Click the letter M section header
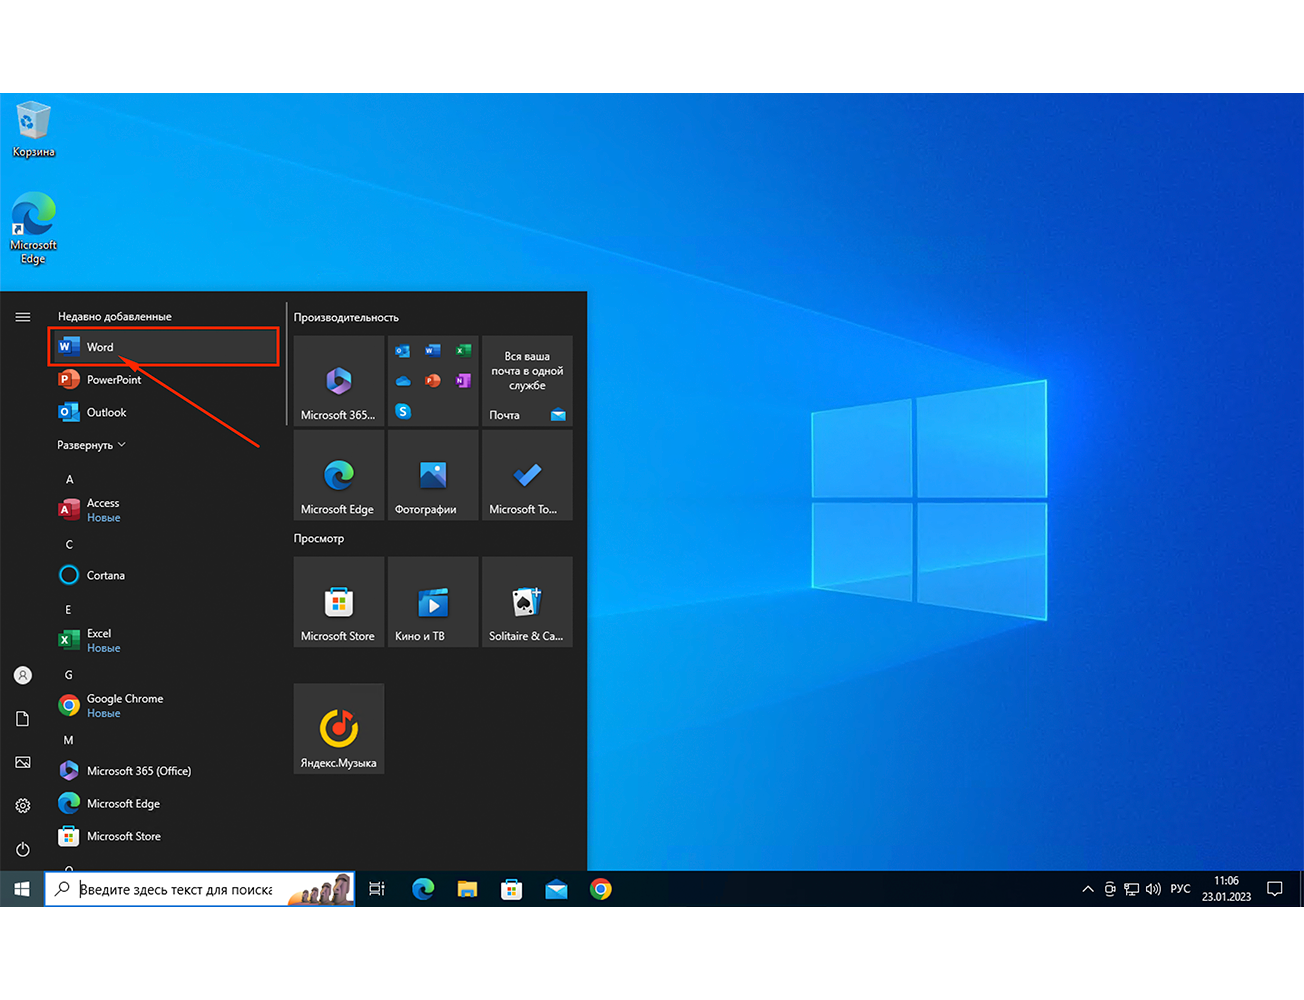 (x=68, y=741)
